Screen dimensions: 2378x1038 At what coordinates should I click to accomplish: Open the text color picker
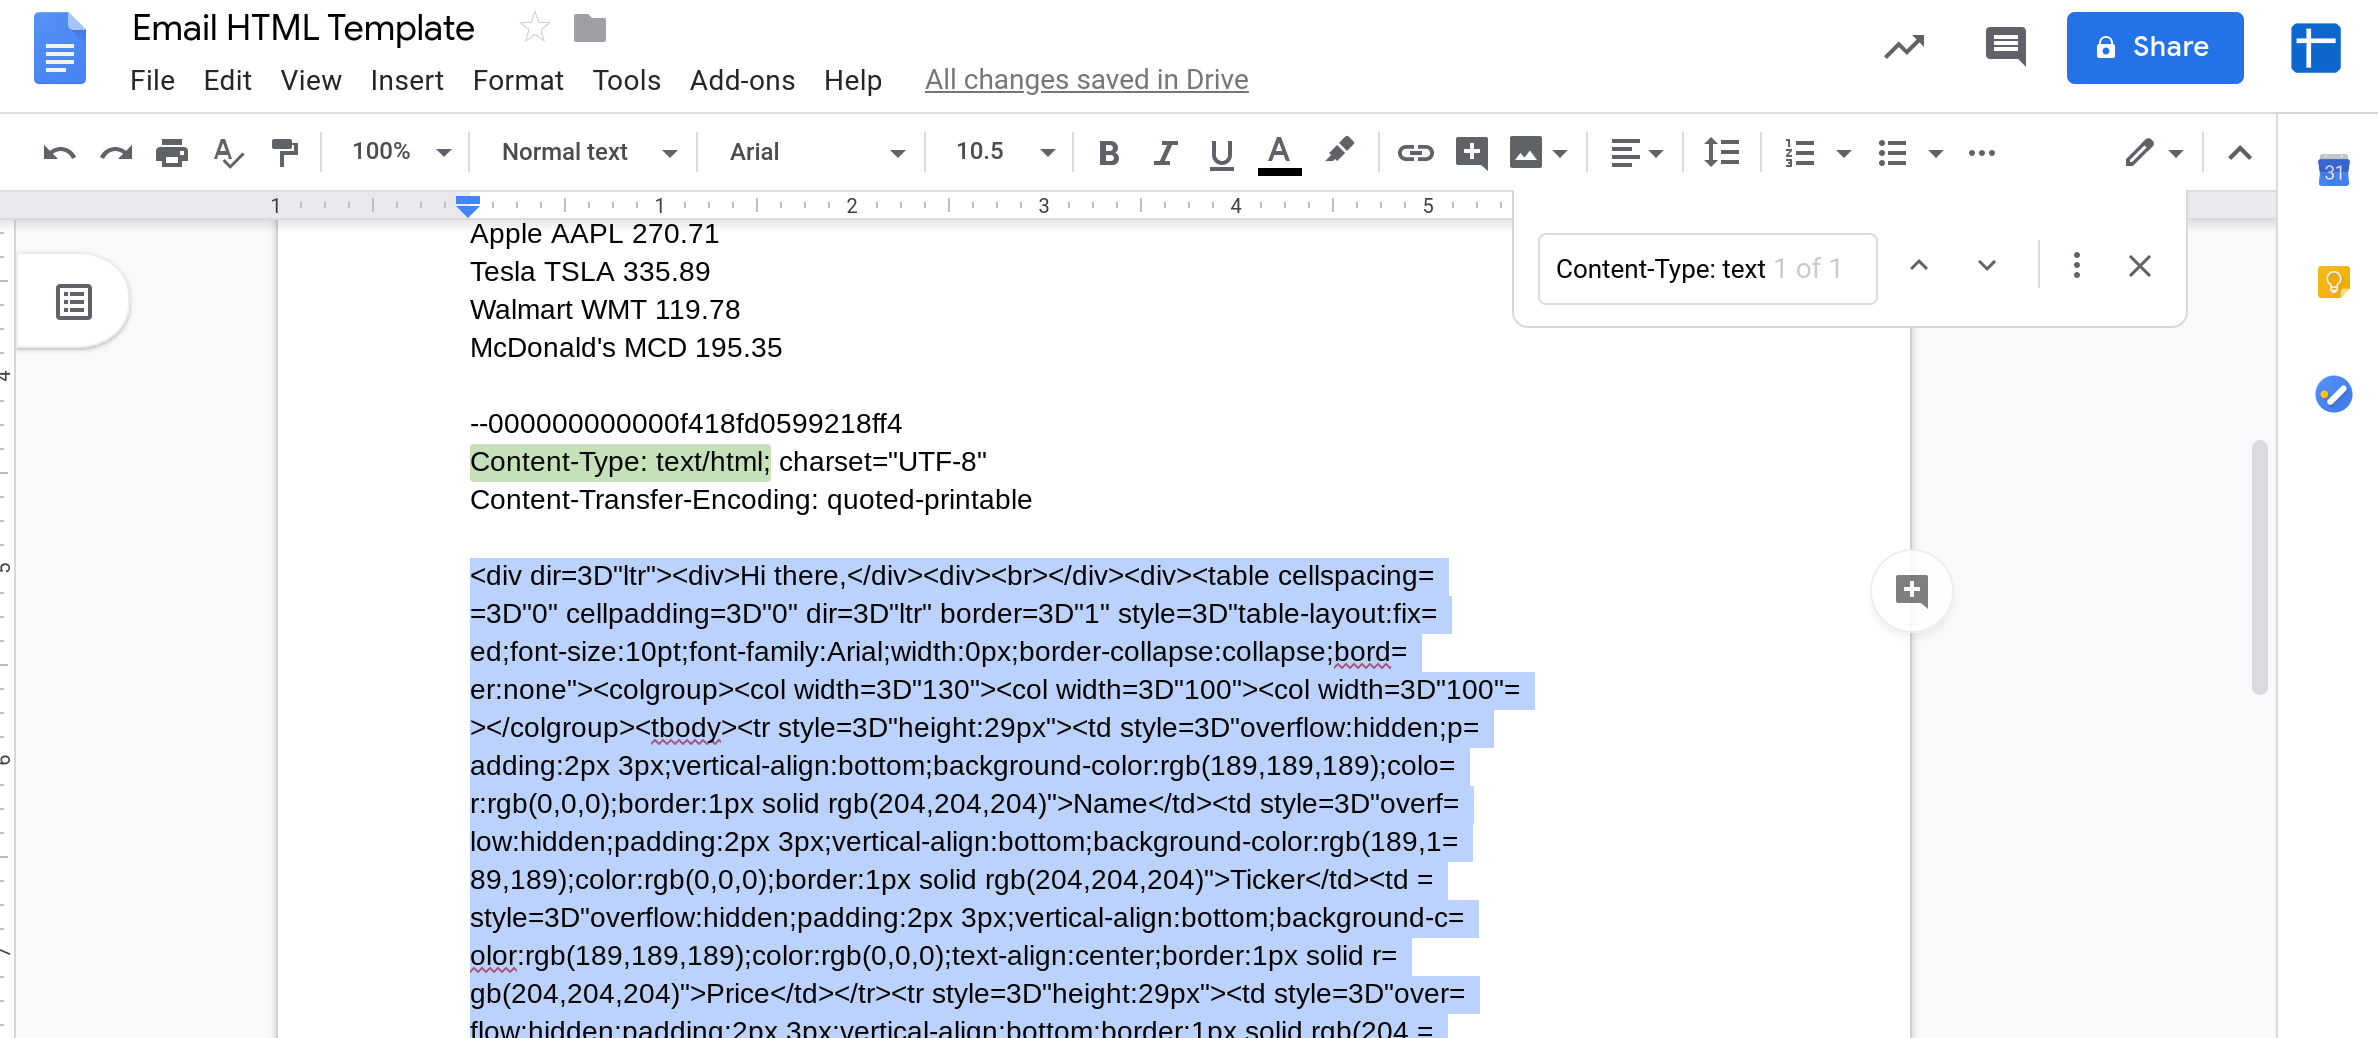click(x=1279, y=155)
